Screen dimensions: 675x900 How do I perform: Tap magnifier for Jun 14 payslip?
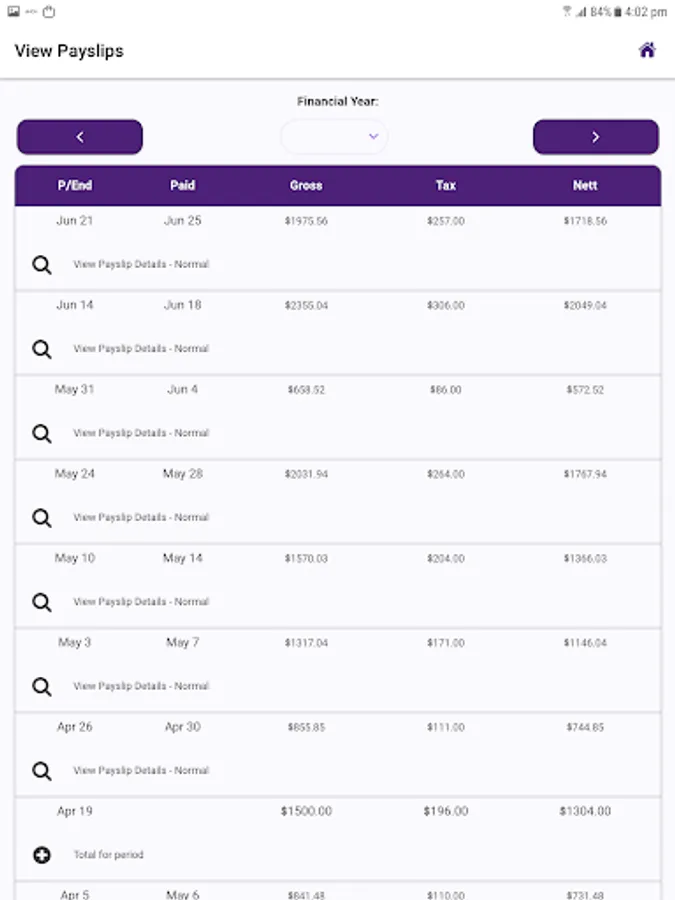pos(42,349)
